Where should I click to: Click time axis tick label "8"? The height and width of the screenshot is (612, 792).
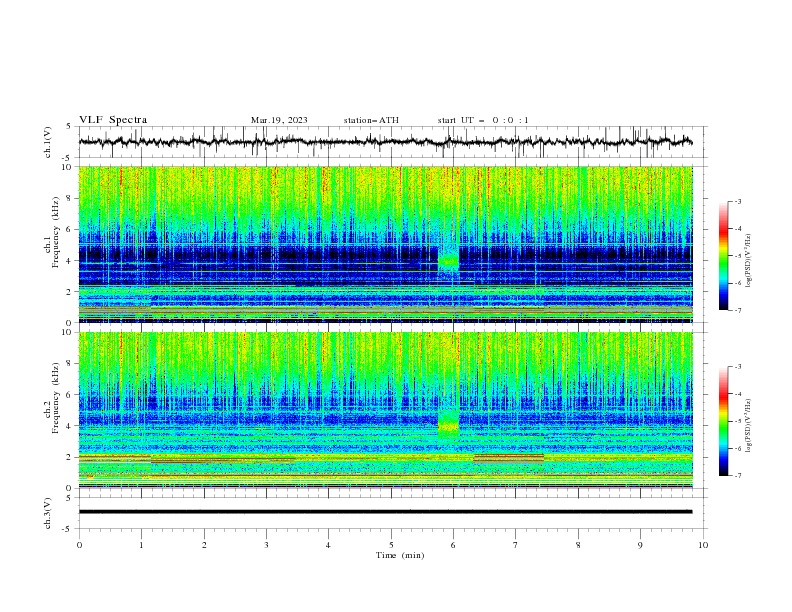[578, 545]
